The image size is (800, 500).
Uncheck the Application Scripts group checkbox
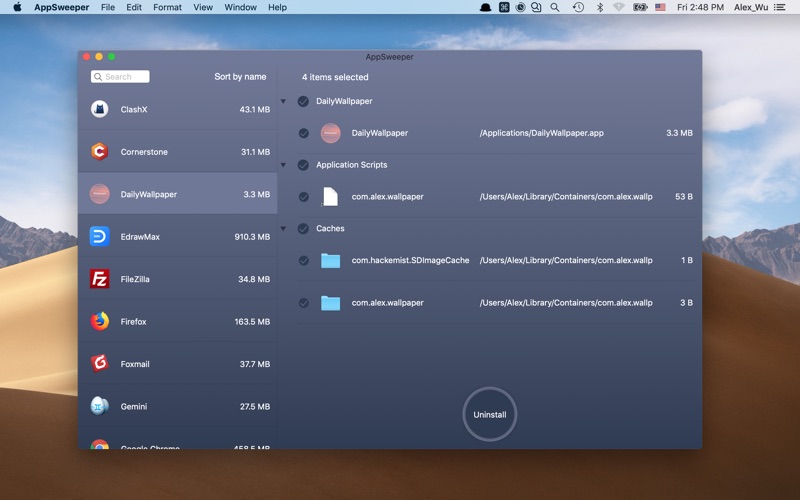(x=303, y=165)
